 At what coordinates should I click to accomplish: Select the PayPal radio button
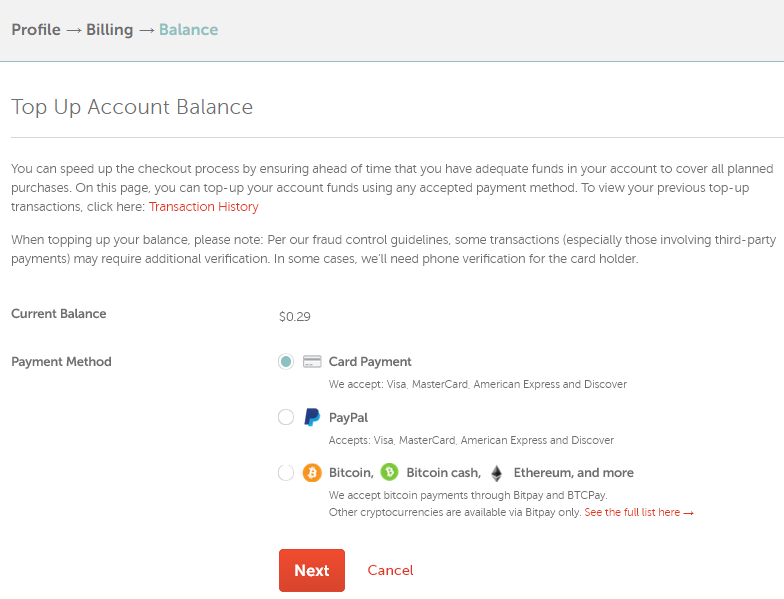(x=286, y=417)
